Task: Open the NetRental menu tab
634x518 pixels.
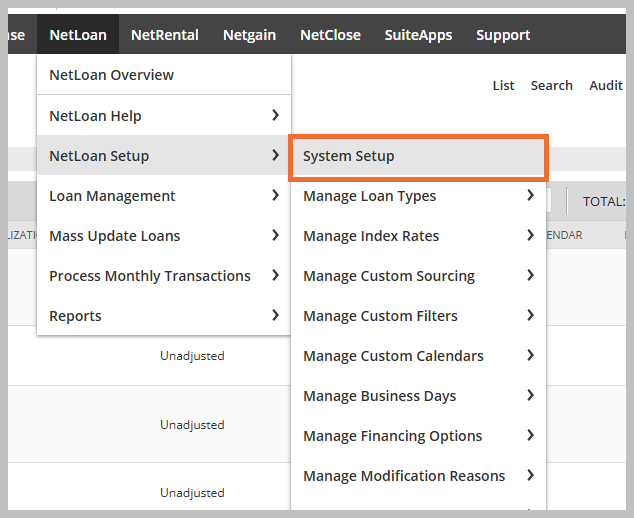Action: (x=165, y=35)
